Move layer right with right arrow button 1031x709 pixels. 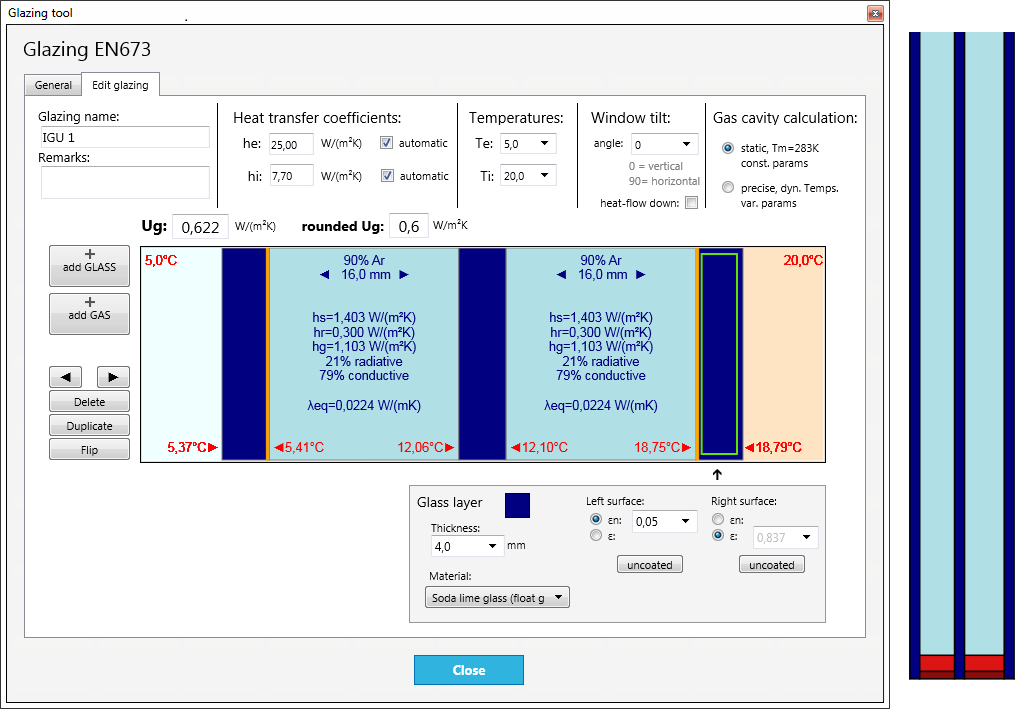click(x=113, y=377)
